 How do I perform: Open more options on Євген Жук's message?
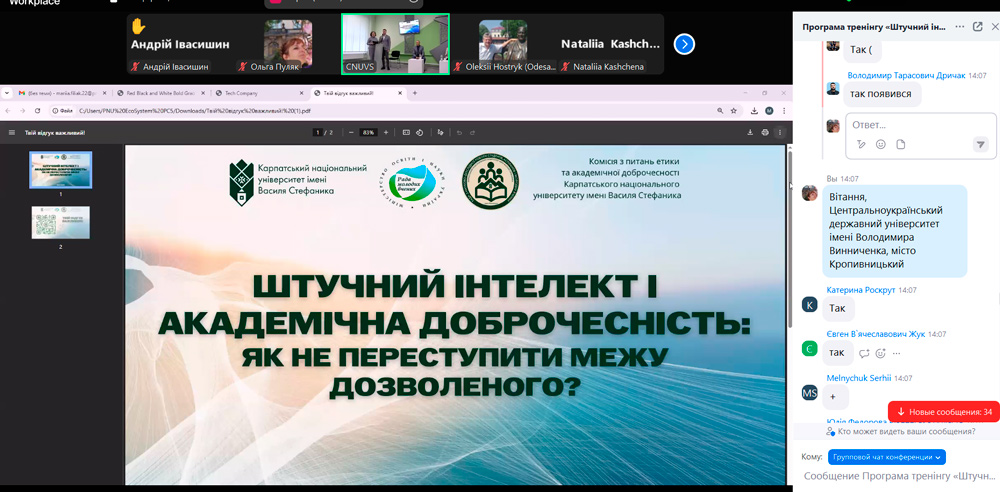[896, 353]
